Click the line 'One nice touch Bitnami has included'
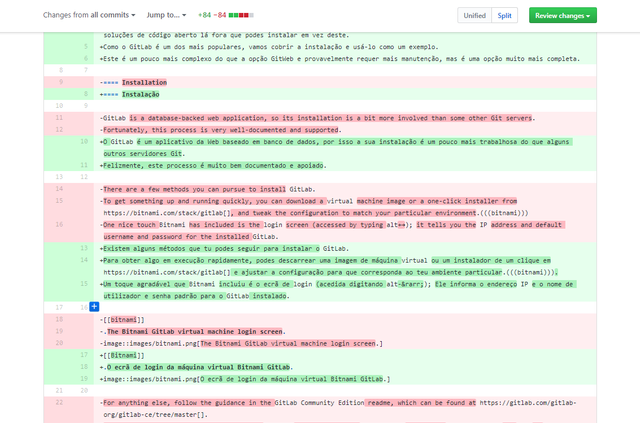 320,231
